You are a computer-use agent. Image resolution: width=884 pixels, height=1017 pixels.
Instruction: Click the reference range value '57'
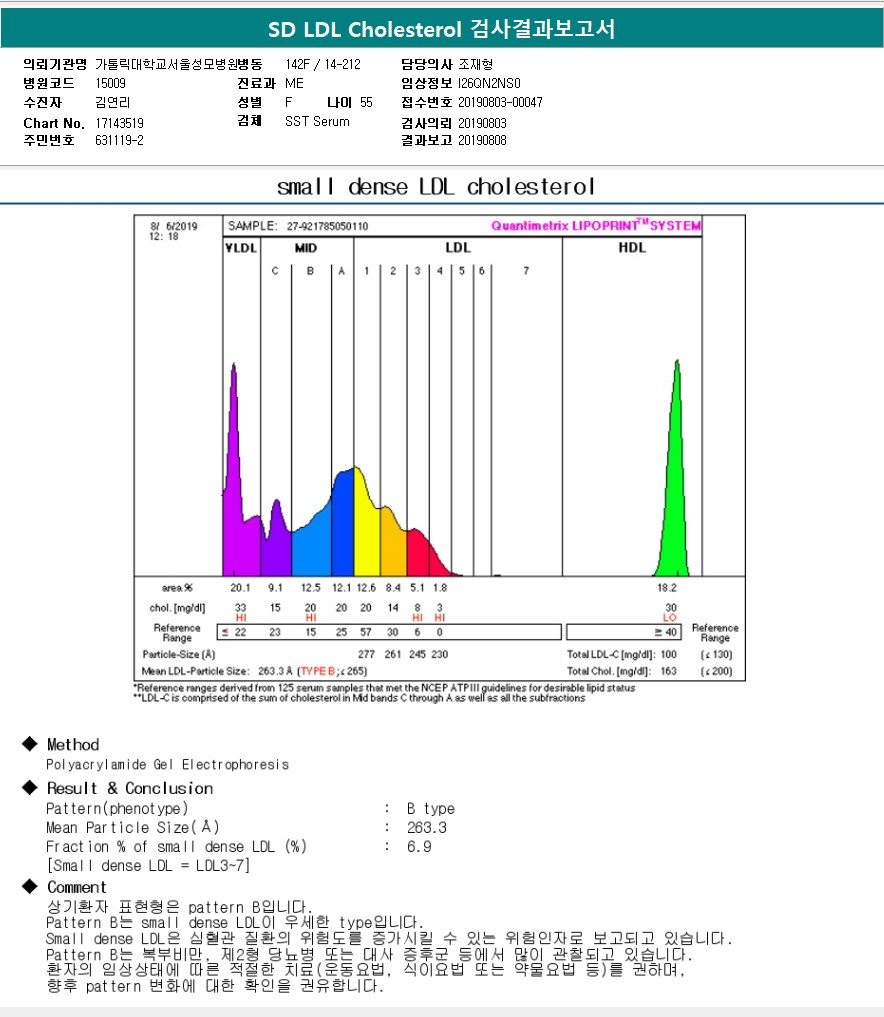tap(366, 632)
